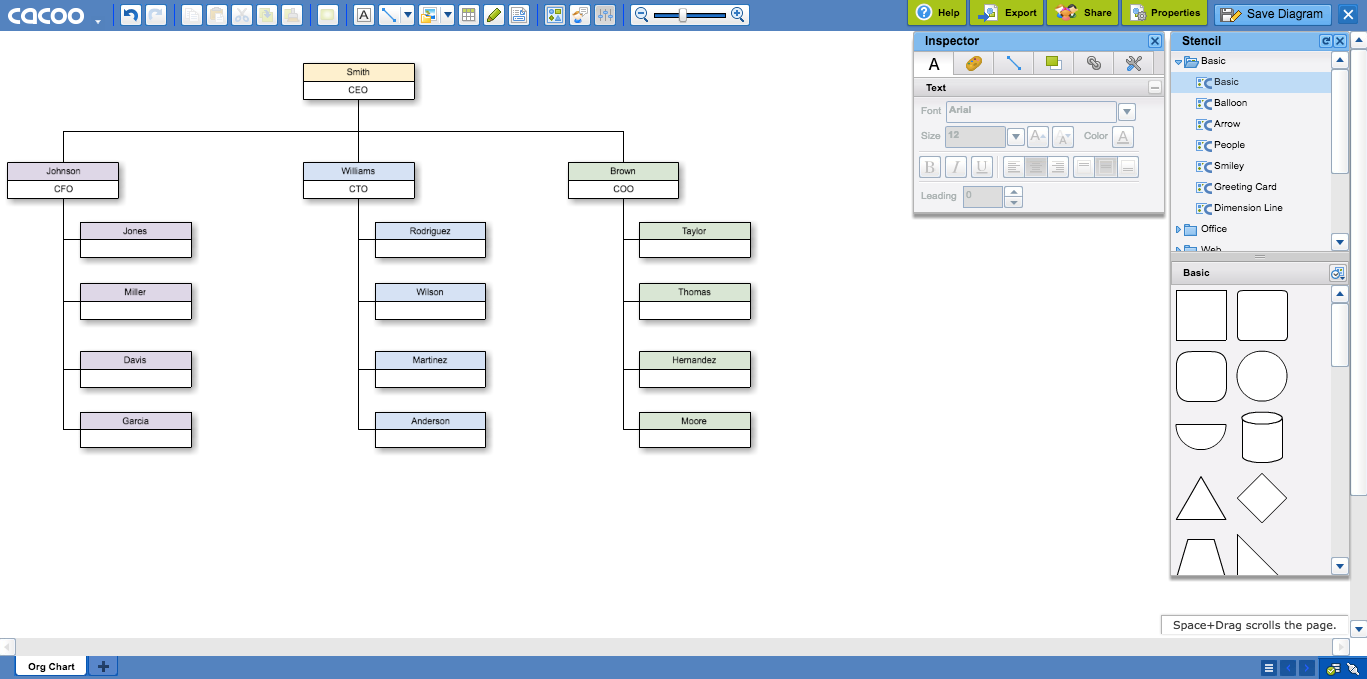Select the Balloon stencil item
This screenshot has height=679, width=1367.
coord(1230,103)
